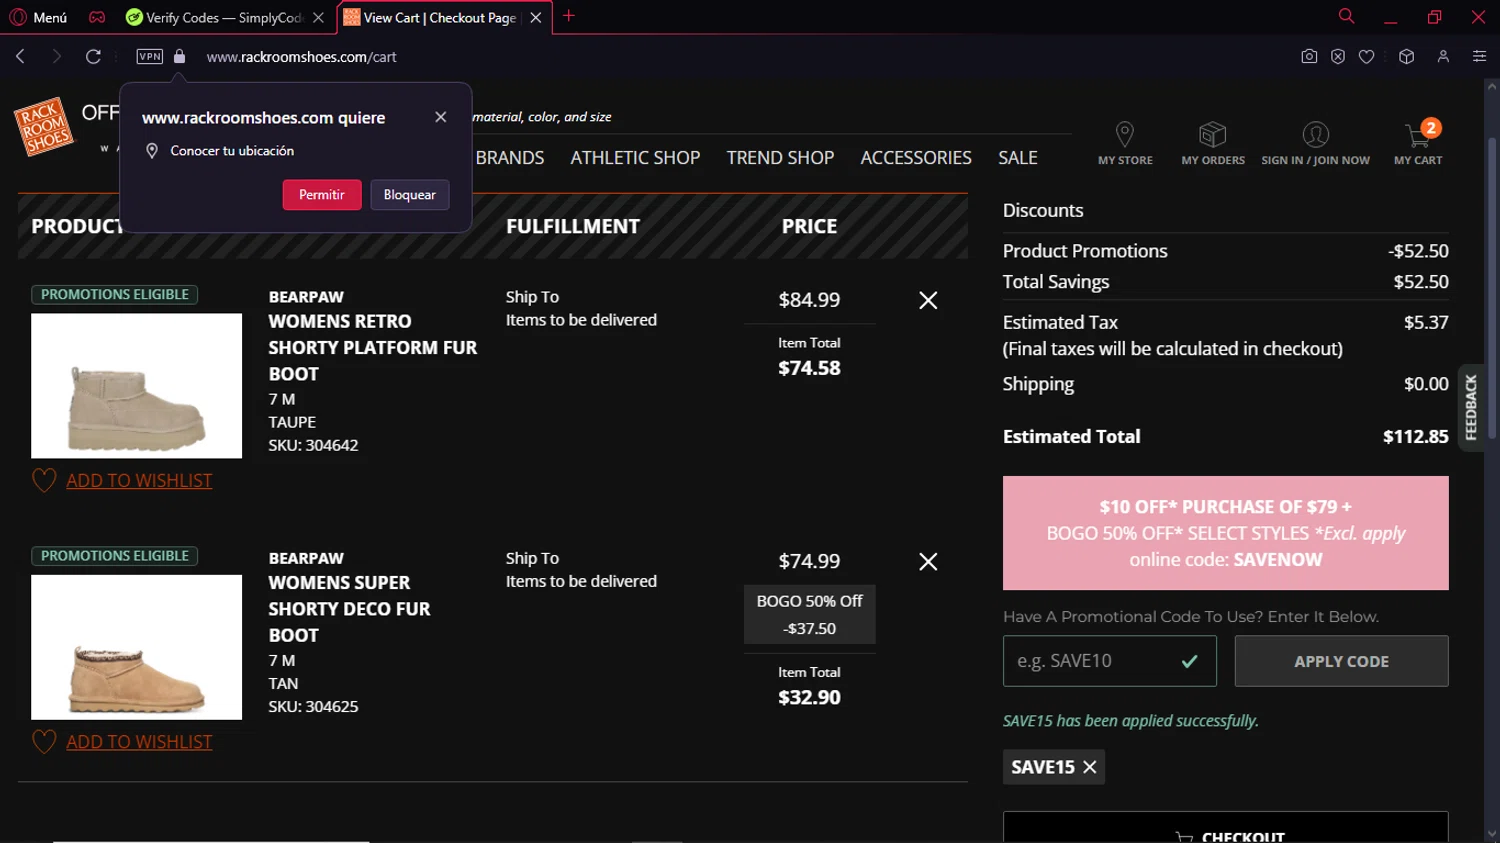
Task: Add page to bookmarks heart icon
Action: [x=1366, y=57]
